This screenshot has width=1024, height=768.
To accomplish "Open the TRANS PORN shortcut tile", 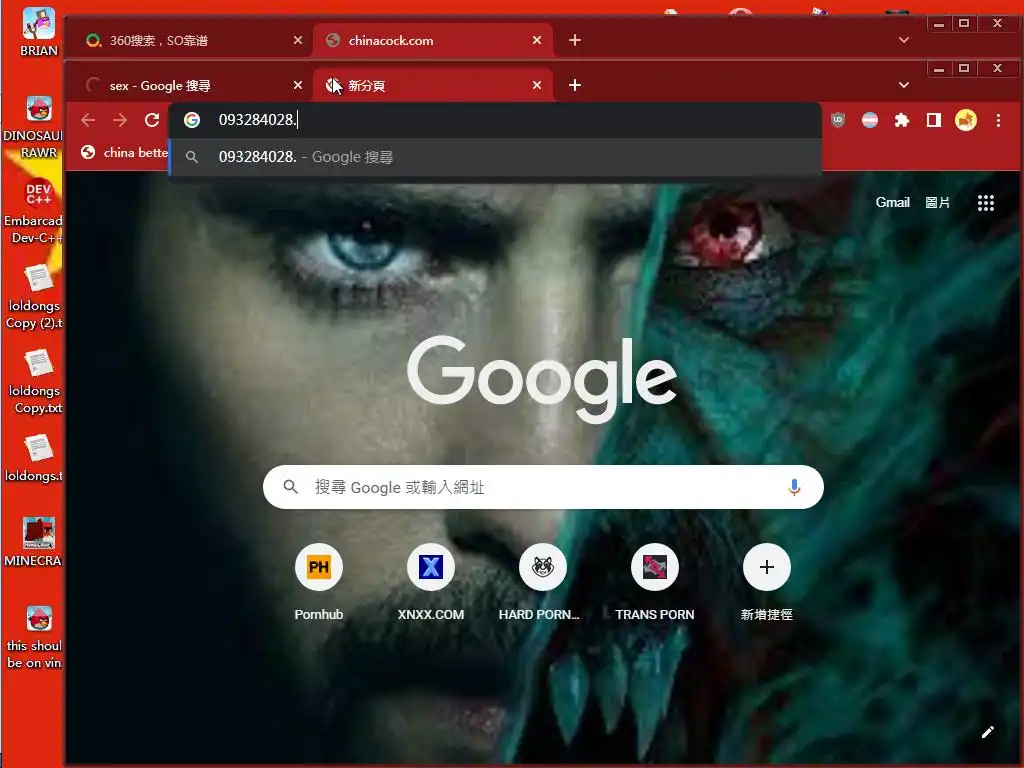I will tap(655, 581).
